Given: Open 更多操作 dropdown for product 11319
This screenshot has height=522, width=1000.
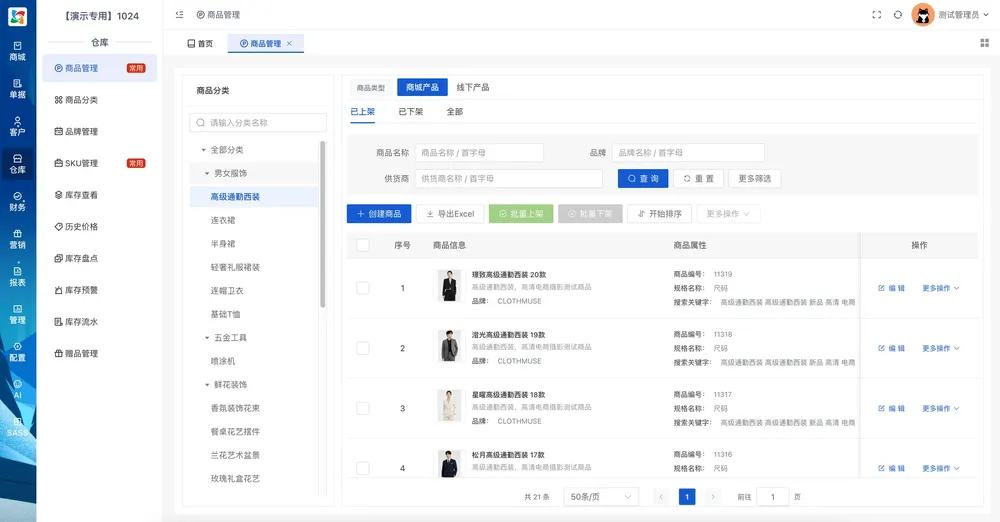Looking at the screenshot, I should point(941,288).
